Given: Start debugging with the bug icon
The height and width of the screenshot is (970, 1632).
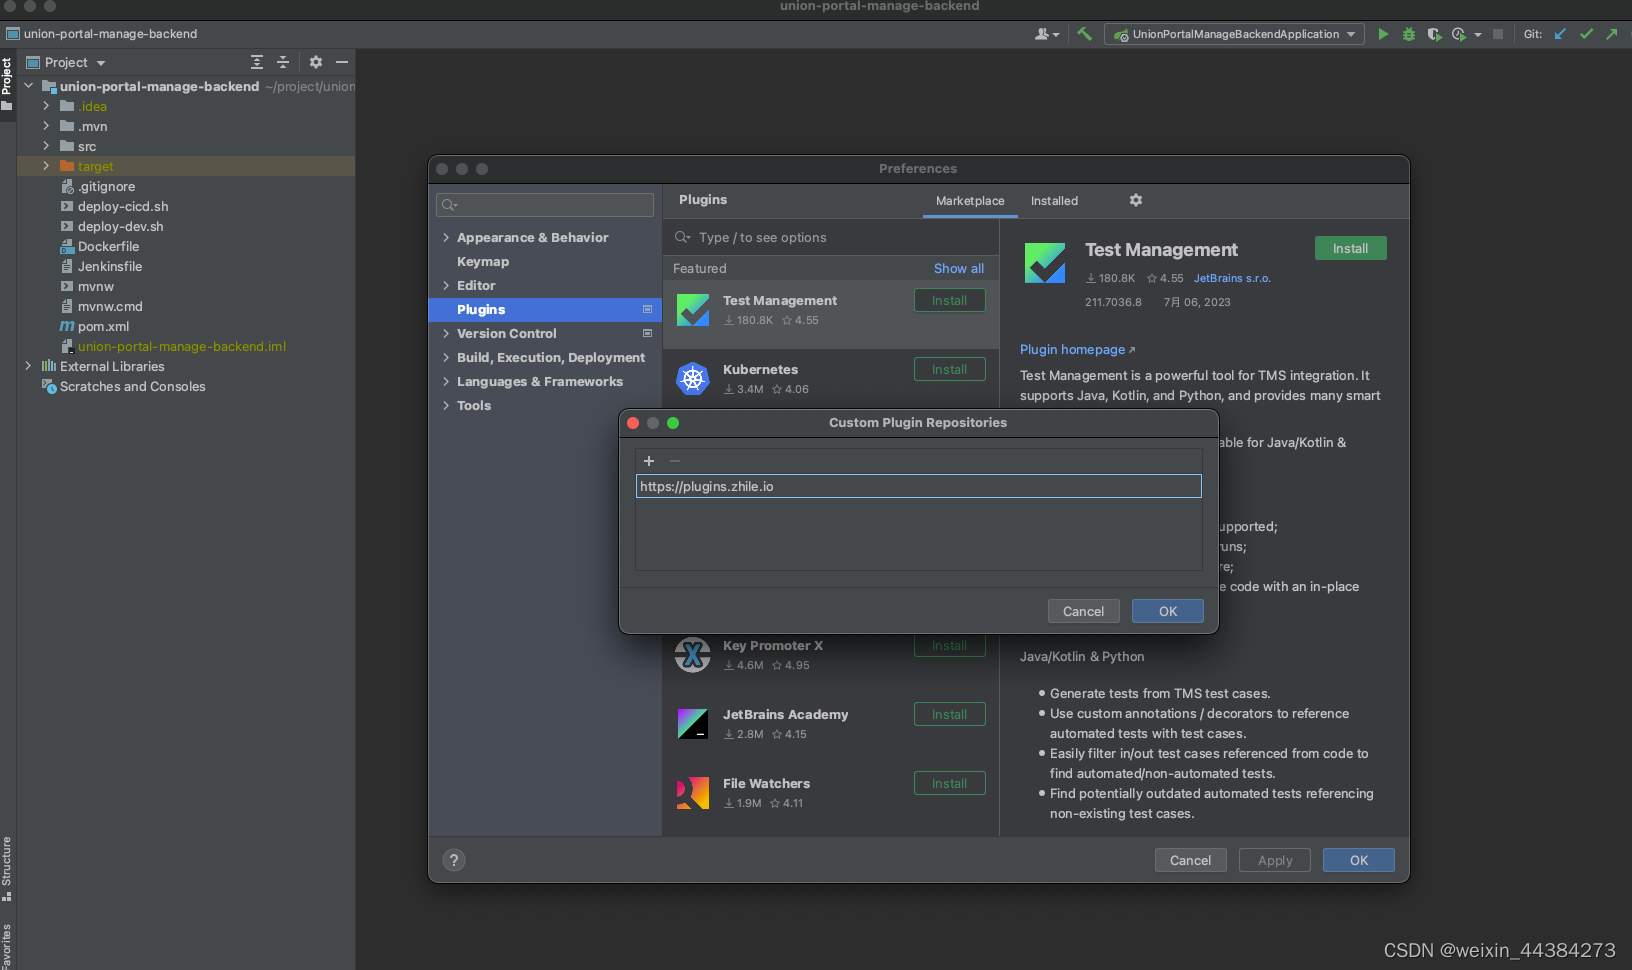Looking at the screenshot, I should click(x=1408, y=34).
